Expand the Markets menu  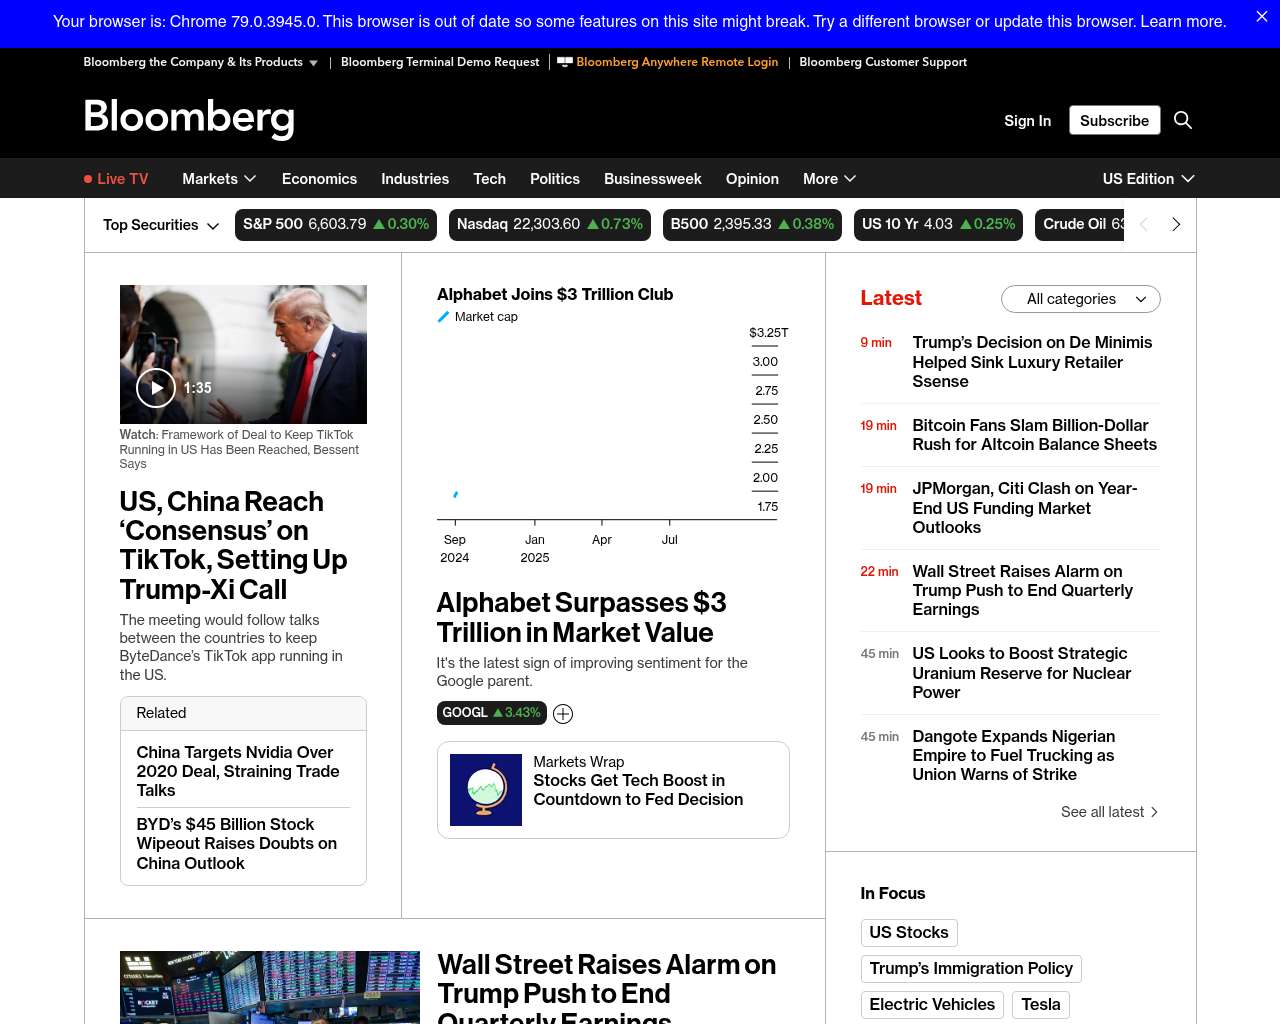click(x=219, y=179)
